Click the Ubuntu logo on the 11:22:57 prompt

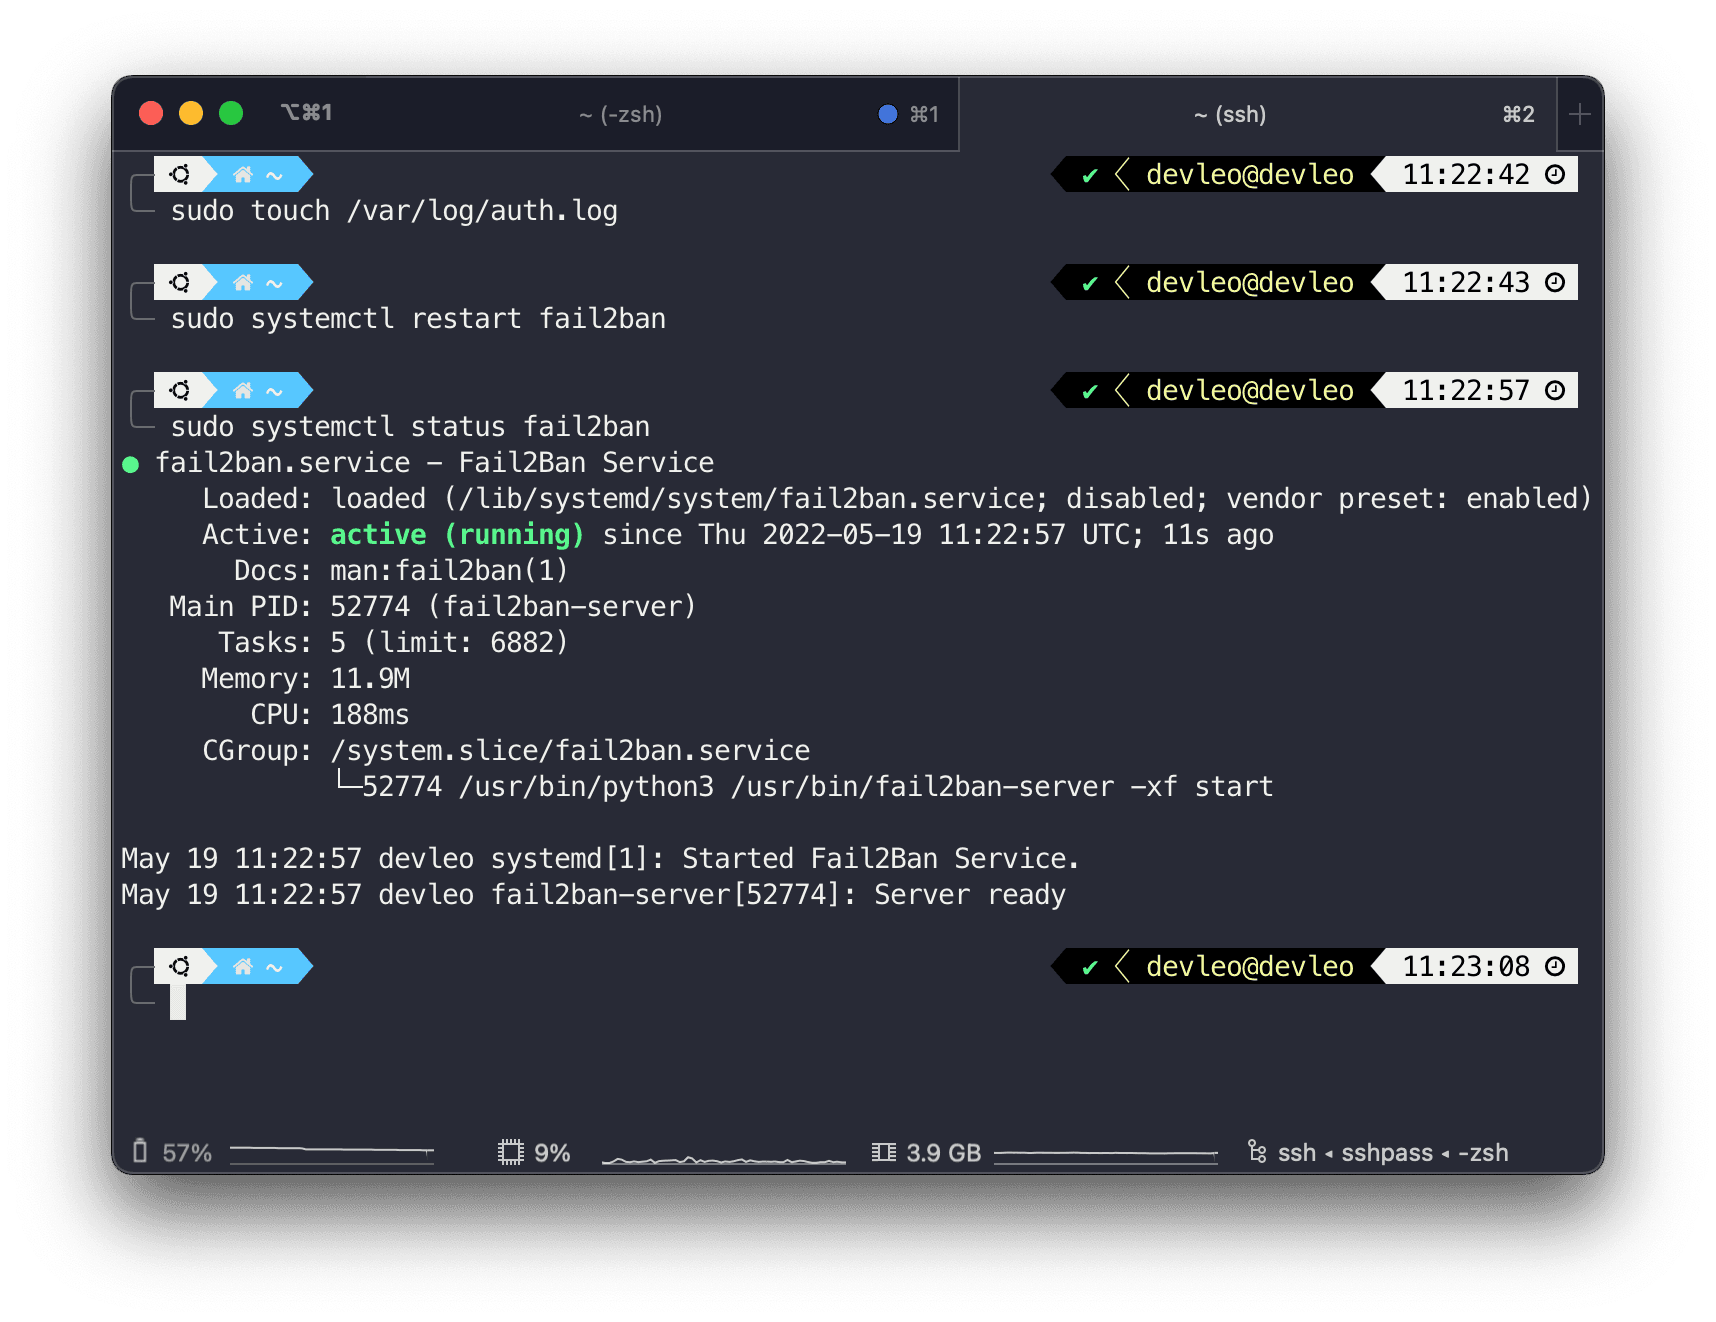click(180, 390)
